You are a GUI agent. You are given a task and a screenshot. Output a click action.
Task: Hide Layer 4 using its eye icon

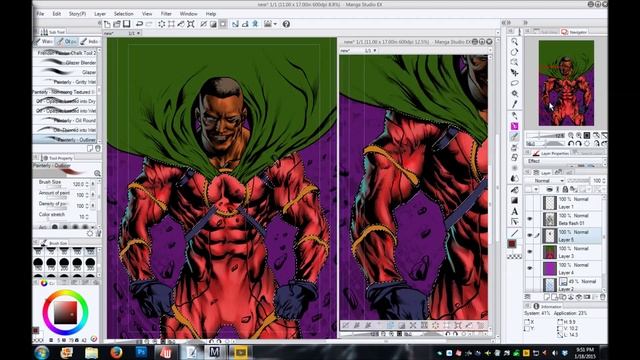pos(530,268)
